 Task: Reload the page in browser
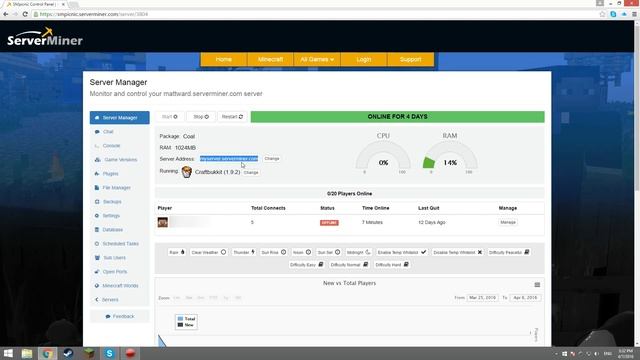pyautogui.click(x=25, y=14)
